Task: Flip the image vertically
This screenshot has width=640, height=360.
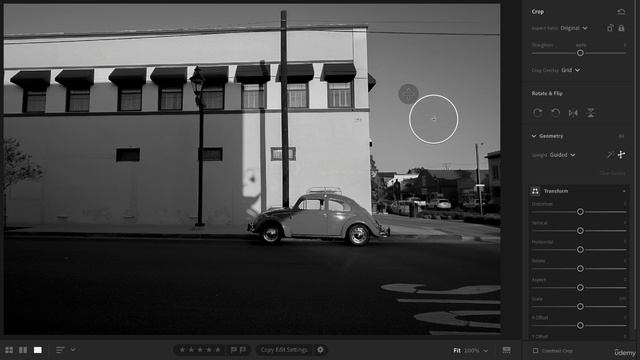Action: point(591,113)
